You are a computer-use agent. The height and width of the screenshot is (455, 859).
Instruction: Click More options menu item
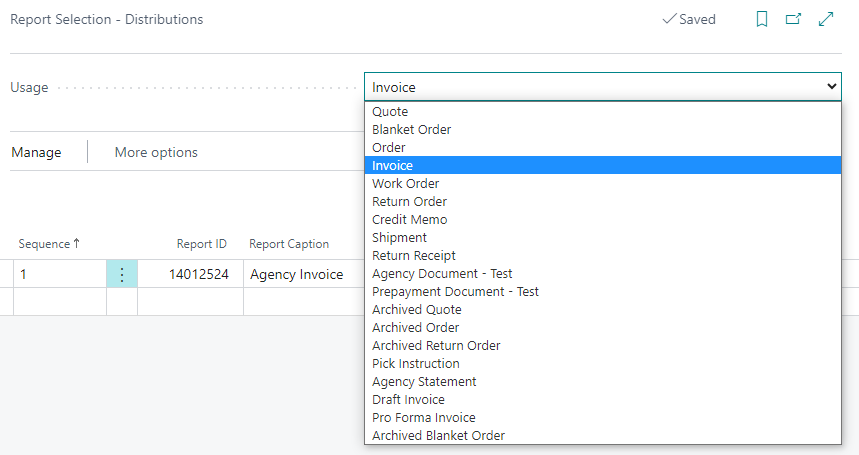[156, 152]
